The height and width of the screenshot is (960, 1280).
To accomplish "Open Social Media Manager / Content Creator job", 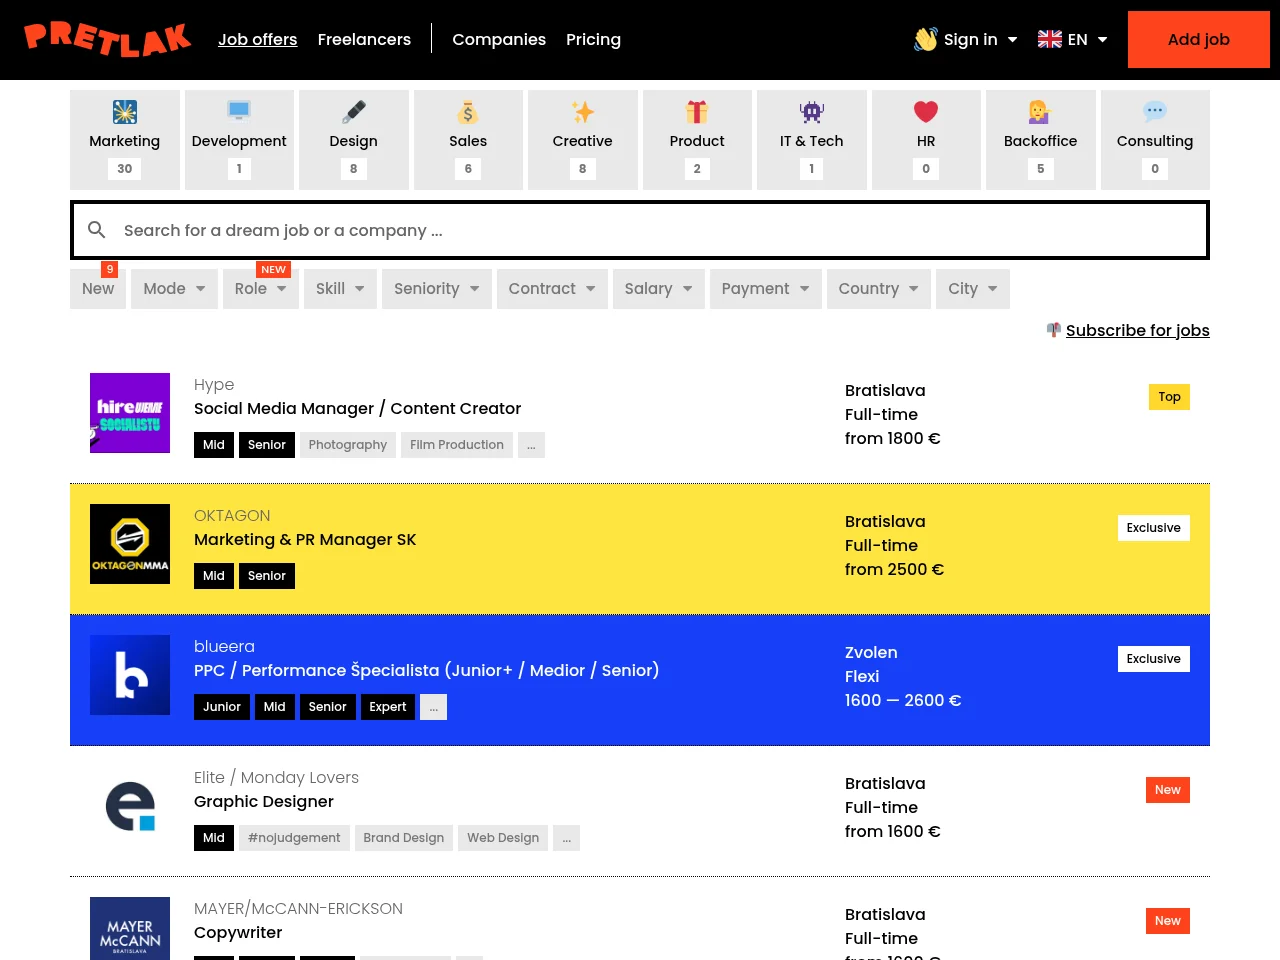I will (x=357, y=408).
